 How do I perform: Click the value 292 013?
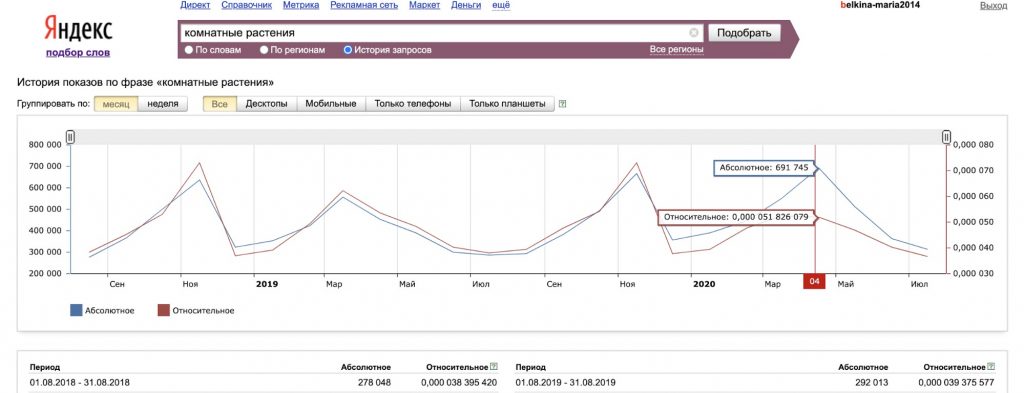pos(872,383)
